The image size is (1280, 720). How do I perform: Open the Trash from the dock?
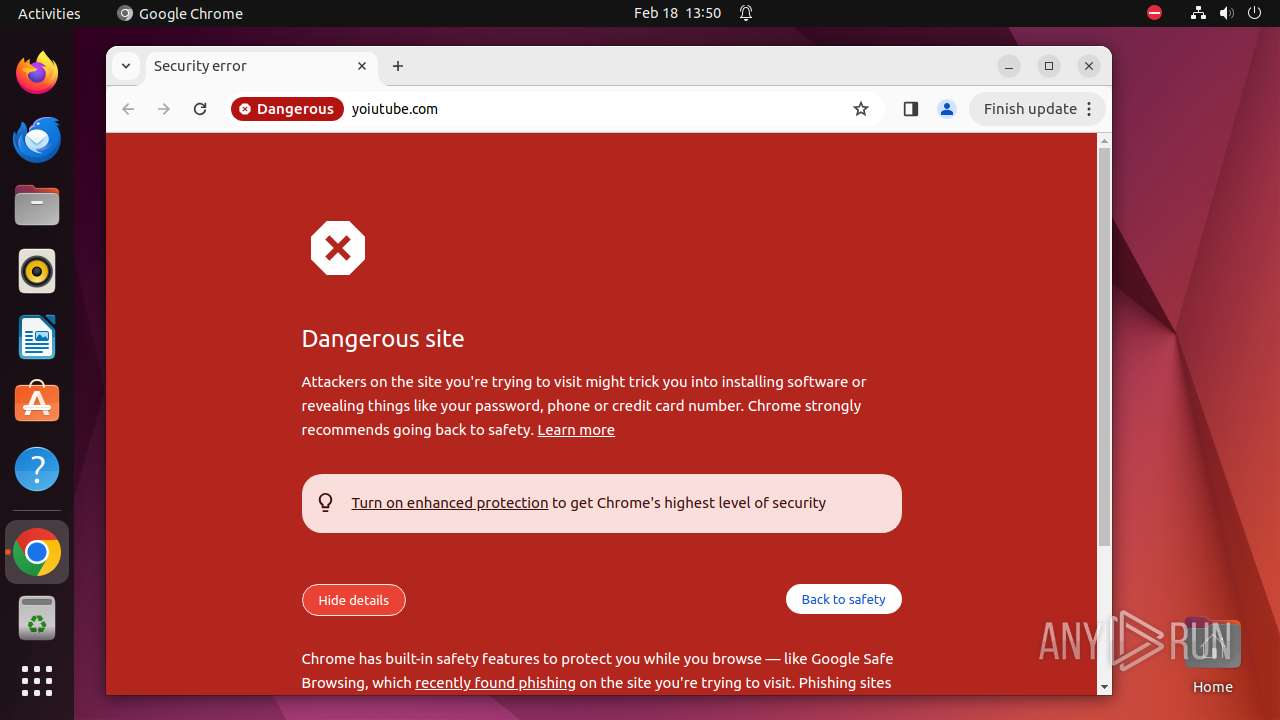pyautogui.click(x=37, y=618)
